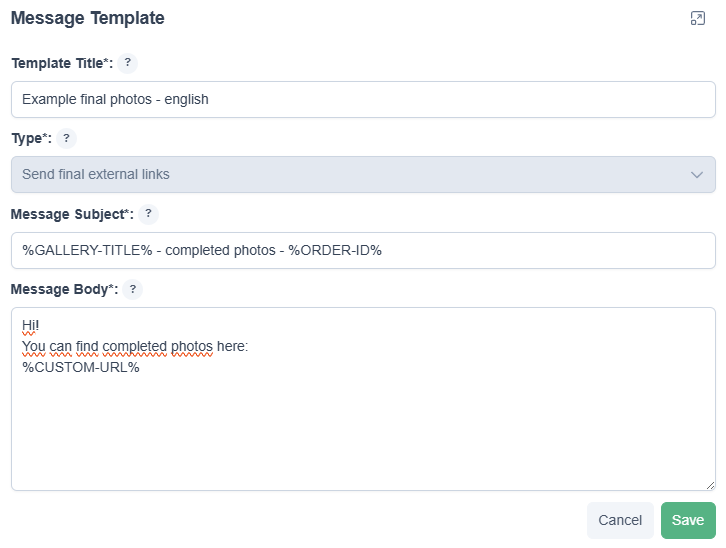Open help tooltip next to Template Title
The image size is (726, 548).
click(x=127, y=63)
